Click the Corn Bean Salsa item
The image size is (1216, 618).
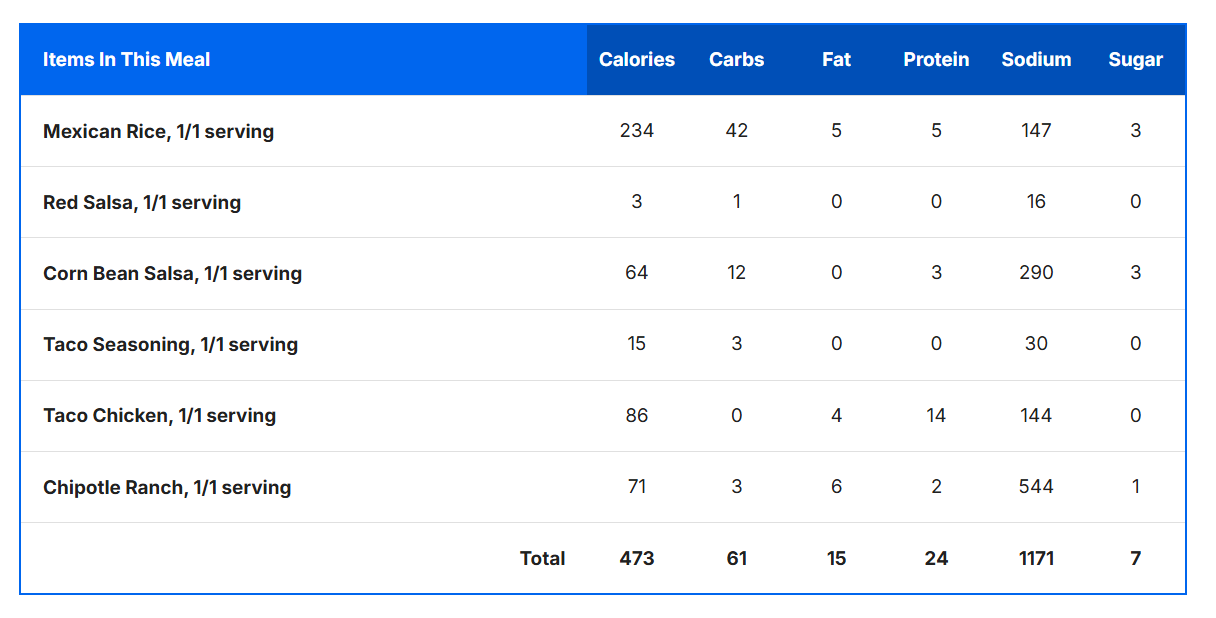[172, 273]
